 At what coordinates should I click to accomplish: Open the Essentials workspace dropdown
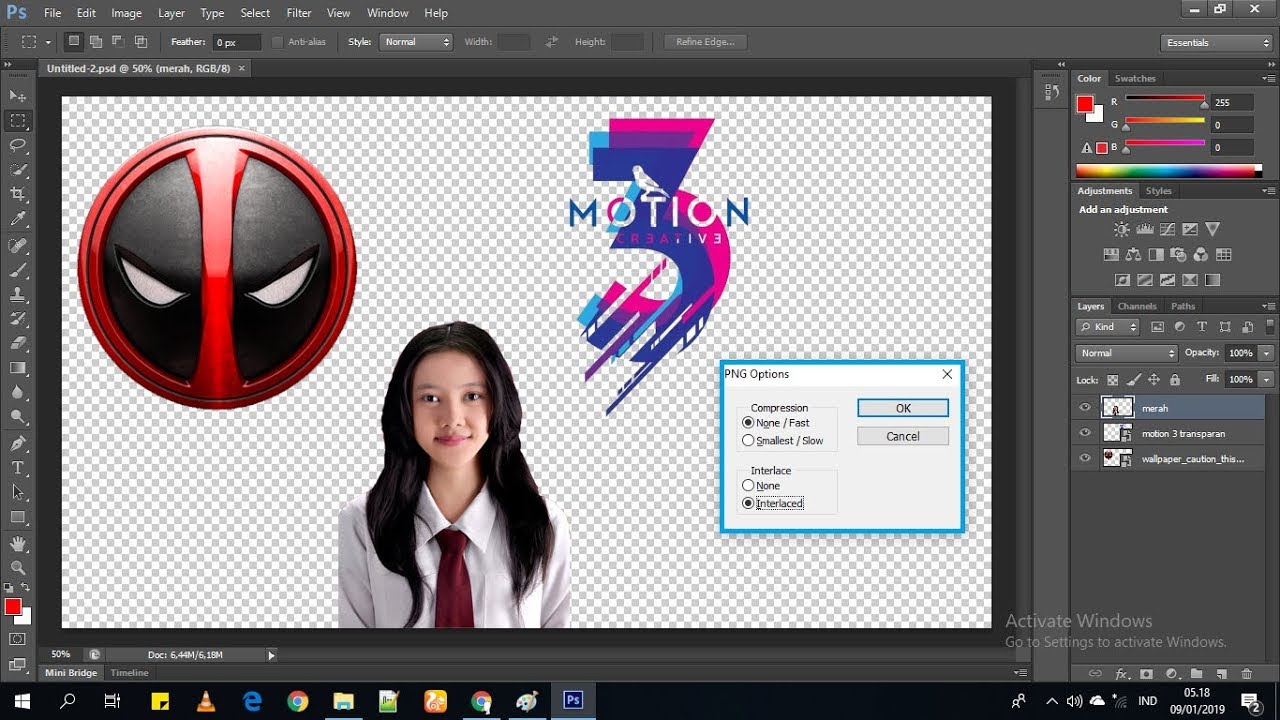point(1216,43)
